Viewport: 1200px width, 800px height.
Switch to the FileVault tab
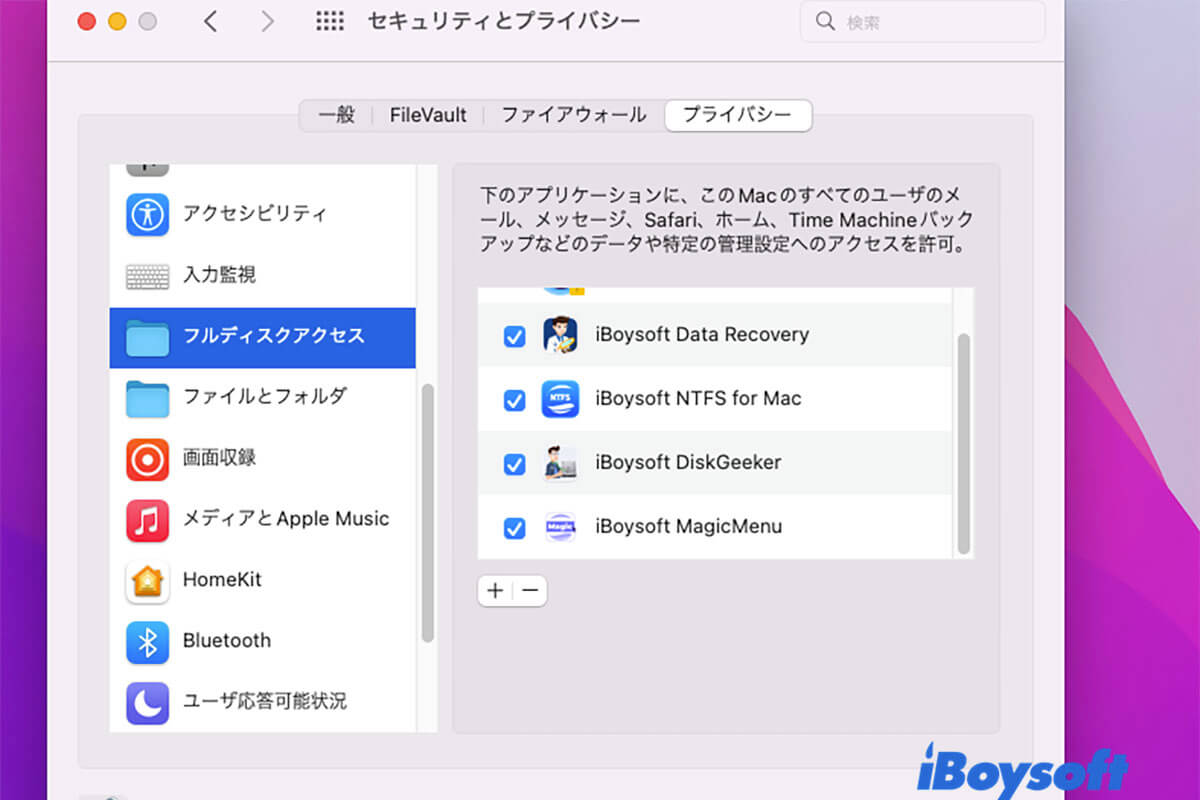click(x=428, y=115)
